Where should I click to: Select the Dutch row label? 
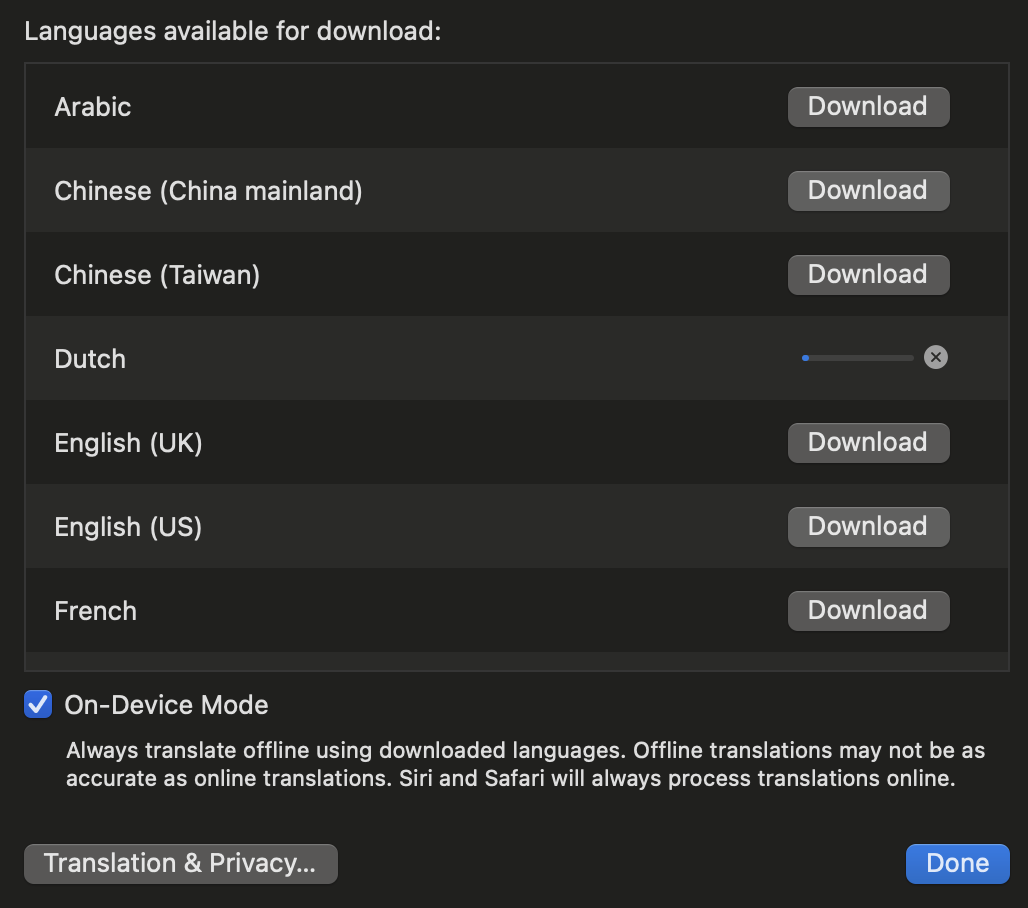[90, 359]
